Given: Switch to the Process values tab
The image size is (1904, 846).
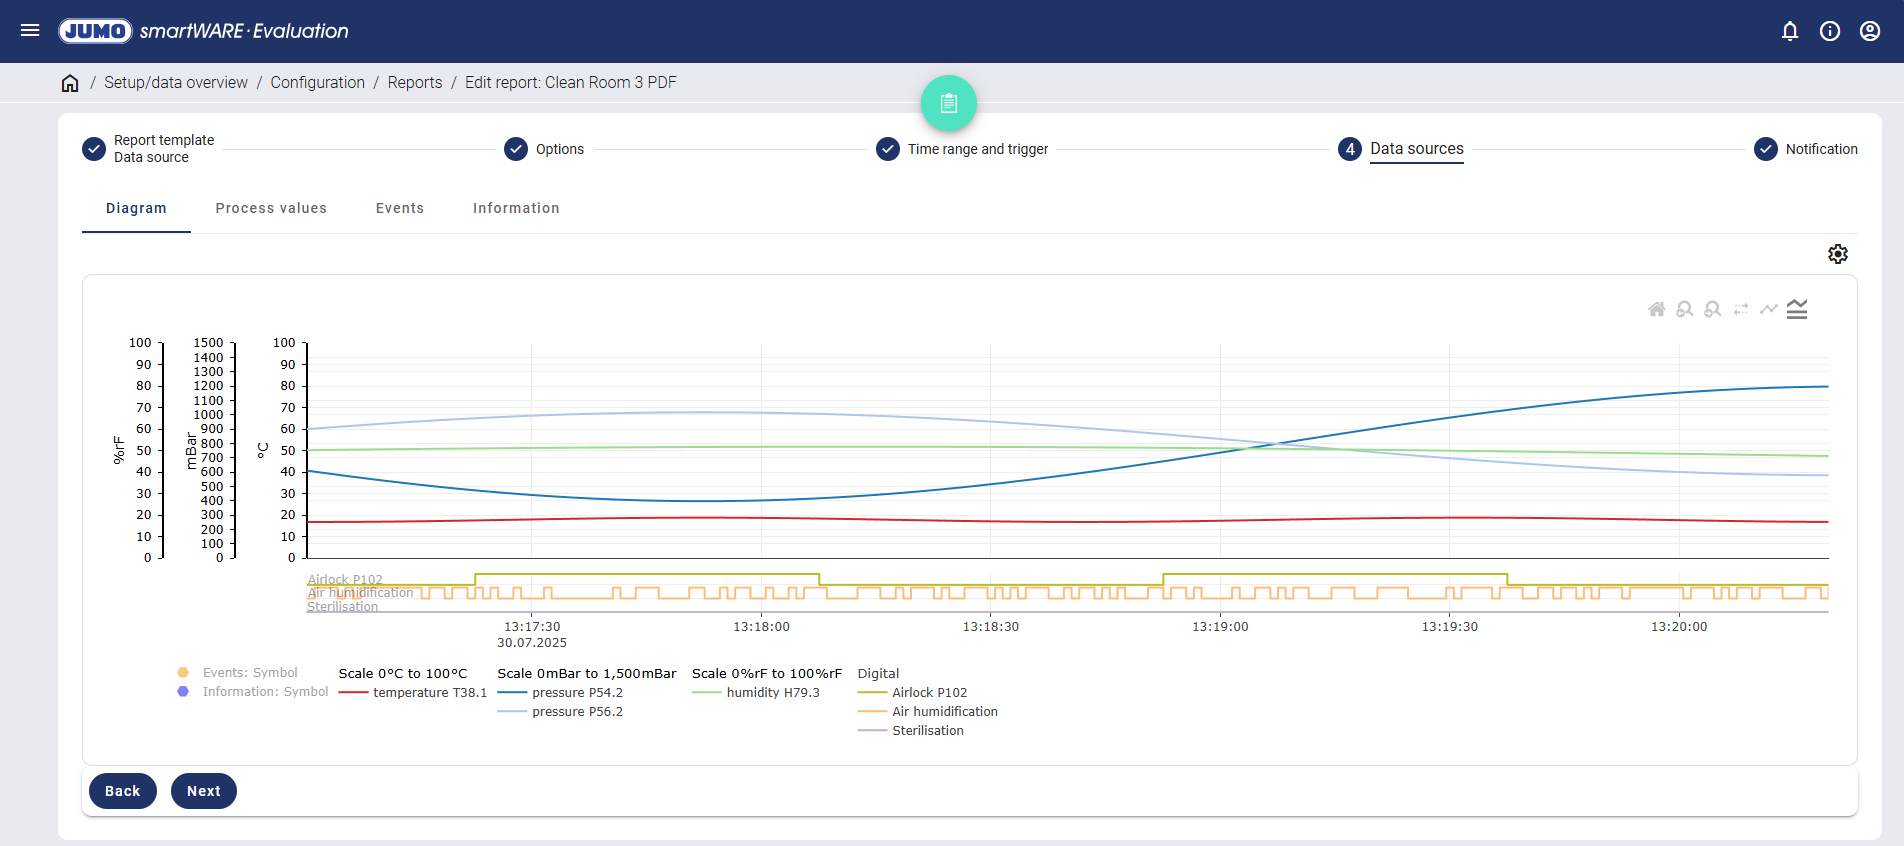Looking at the screenshot, I should pos(271,208).
